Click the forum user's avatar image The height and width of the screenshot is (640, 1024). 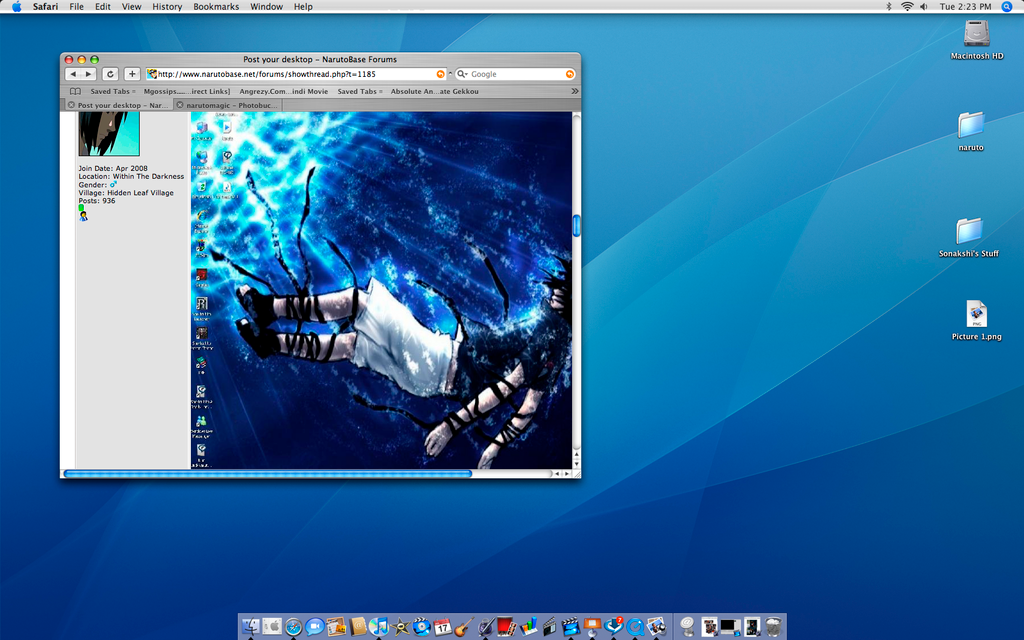[x=108, y=133]
